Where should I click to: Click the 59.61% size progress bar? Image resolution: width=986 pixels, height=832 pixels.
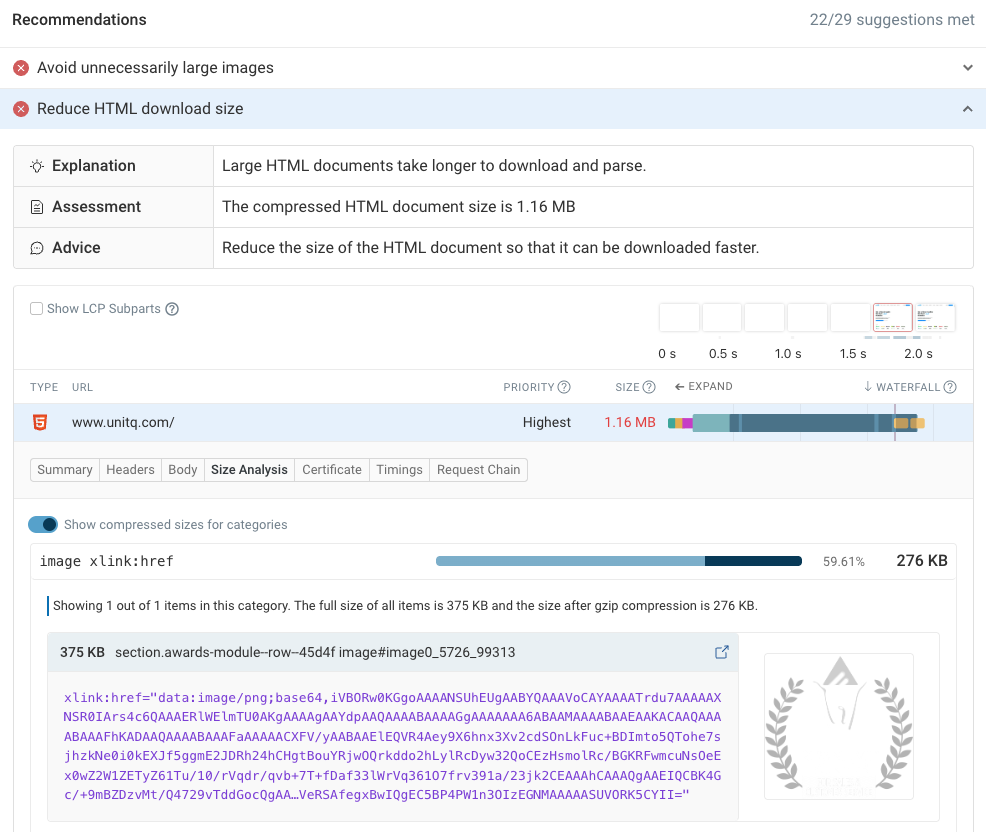[618, 561]
